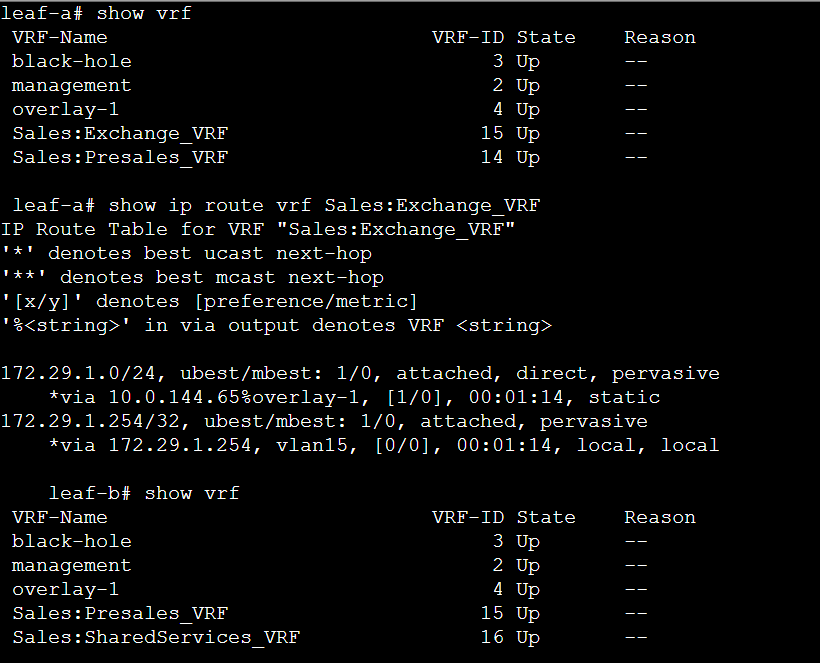Click the word 'static' in route output
The height and width of the screenshot is (663, 820).
[x=624, y=397]
